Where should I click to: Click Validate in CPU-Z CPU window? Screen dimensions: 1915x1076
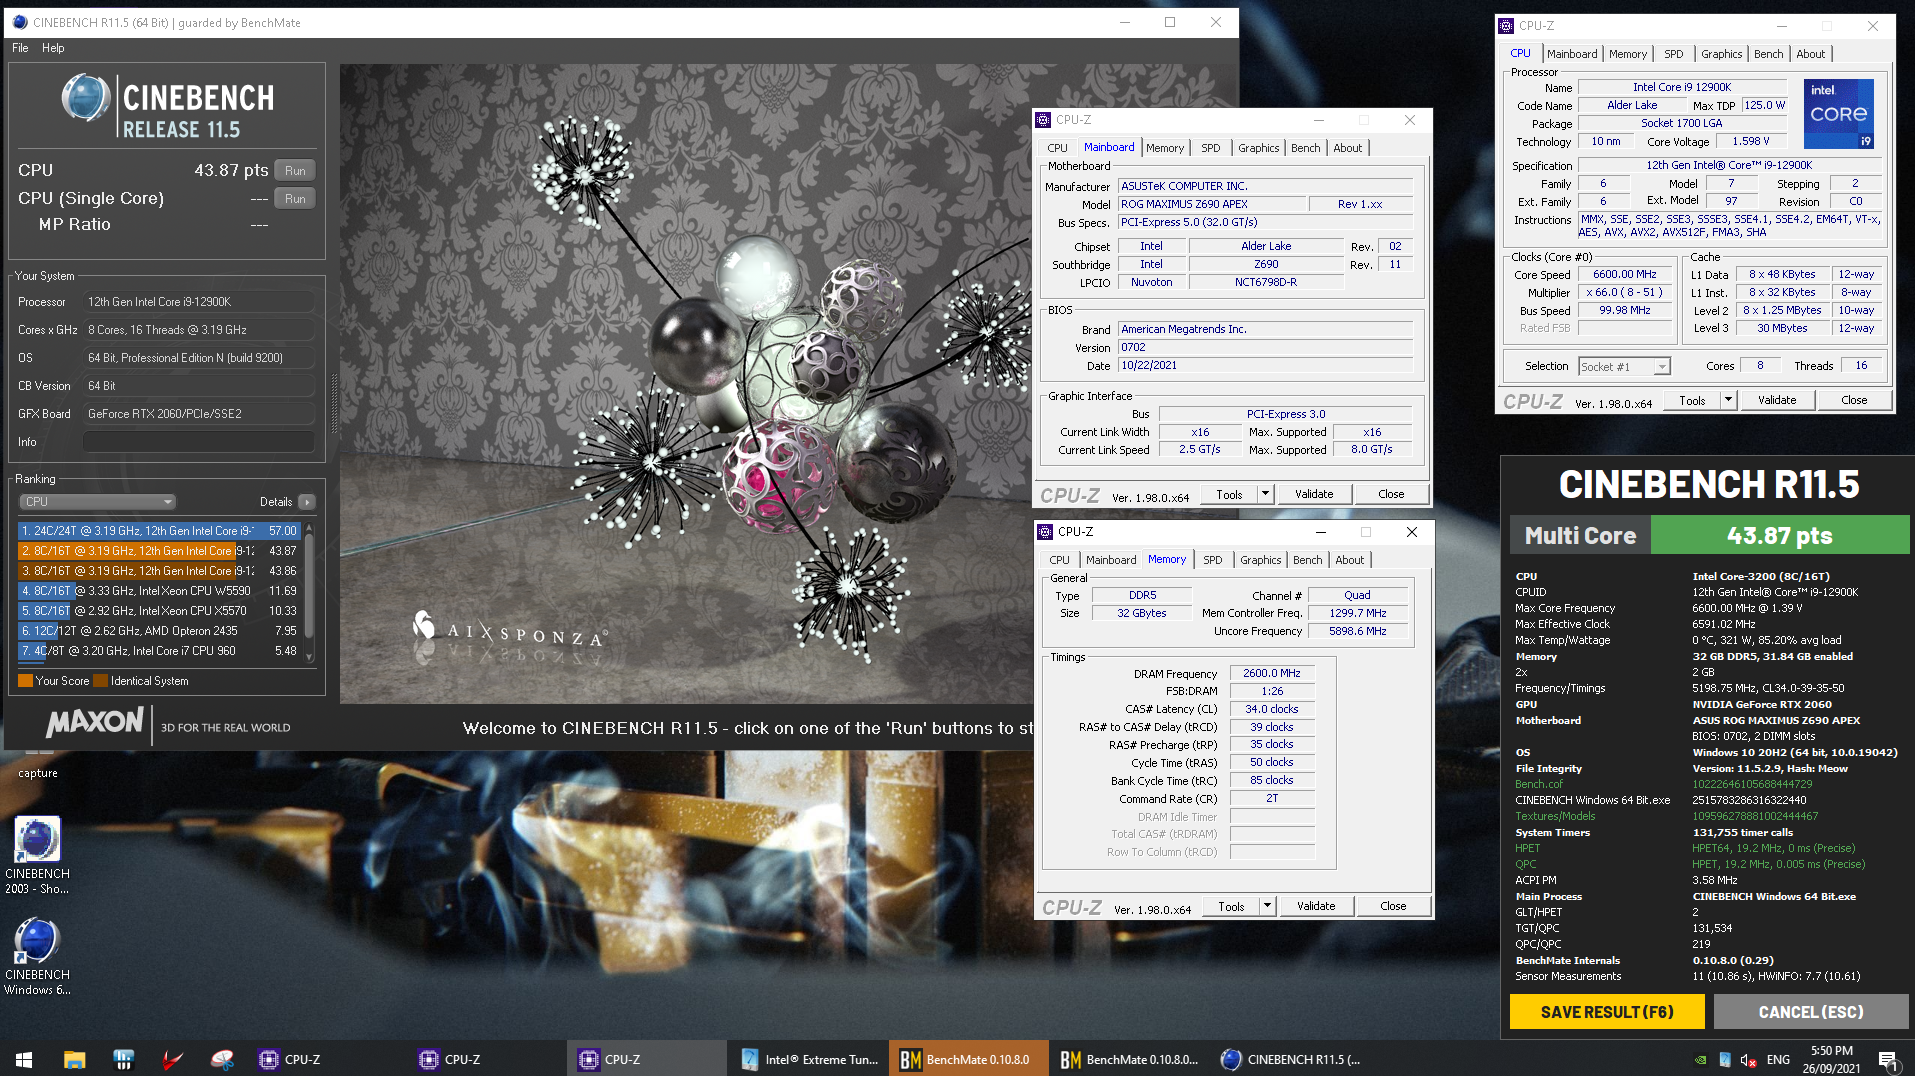1777,400
